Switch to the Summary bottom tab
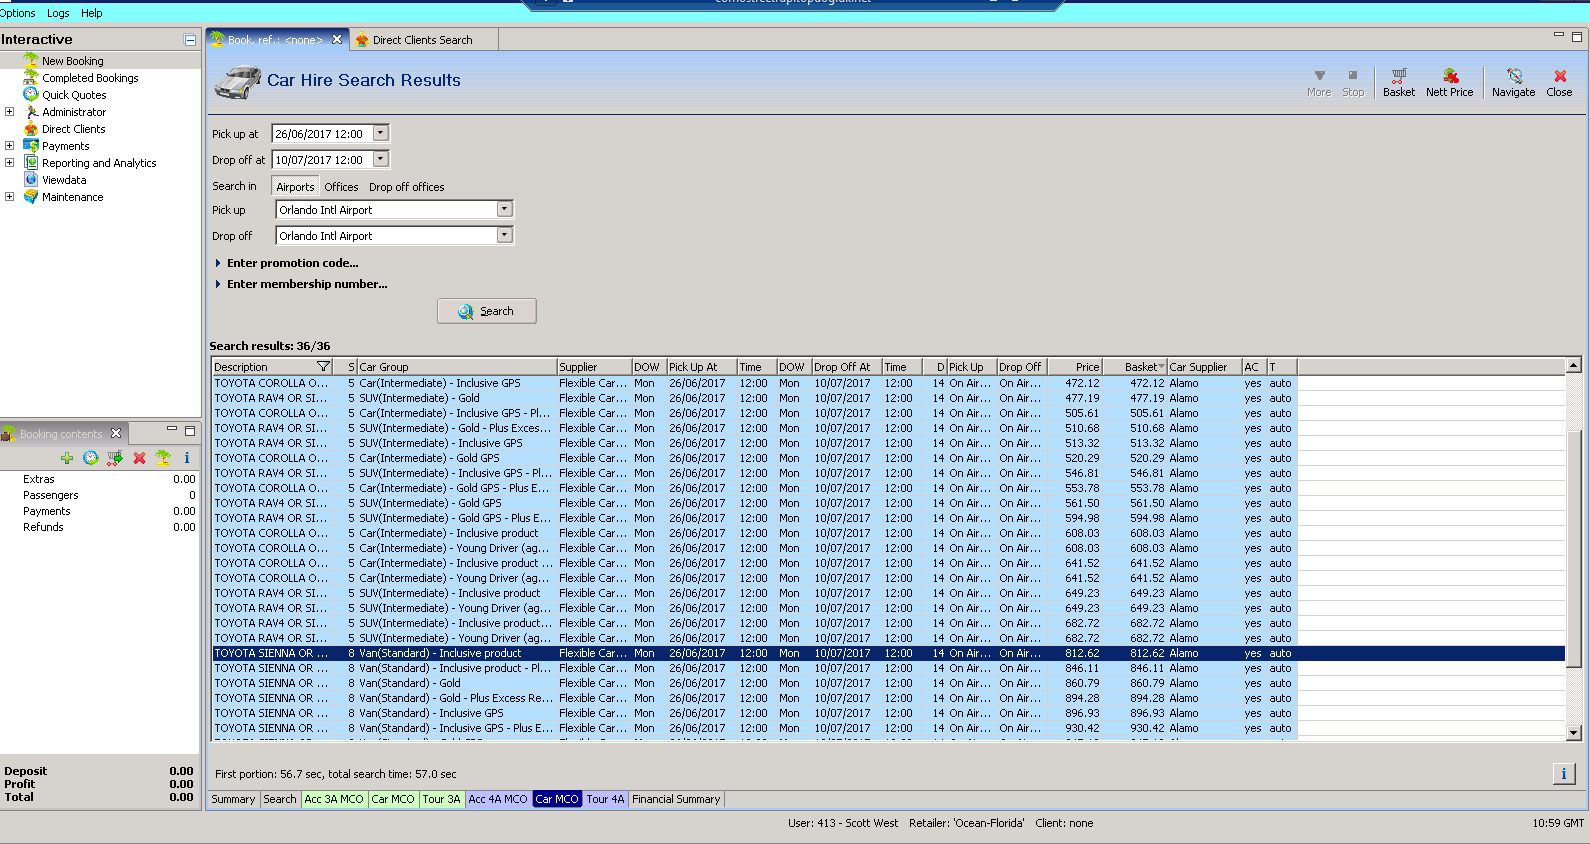This screenshot has height=844, width=1590. pos(233,799)
